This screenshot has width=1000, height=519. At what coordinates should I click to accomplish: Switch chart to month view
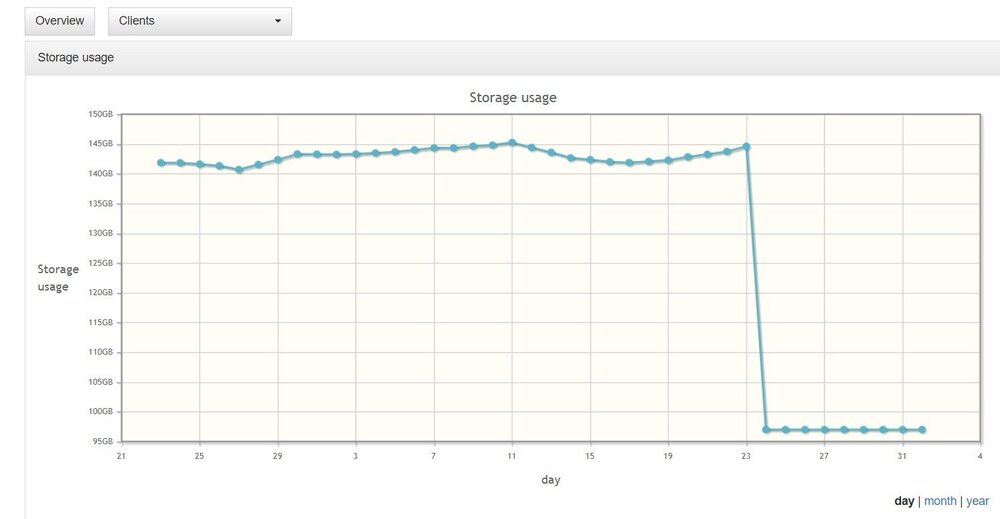(940, 501)
